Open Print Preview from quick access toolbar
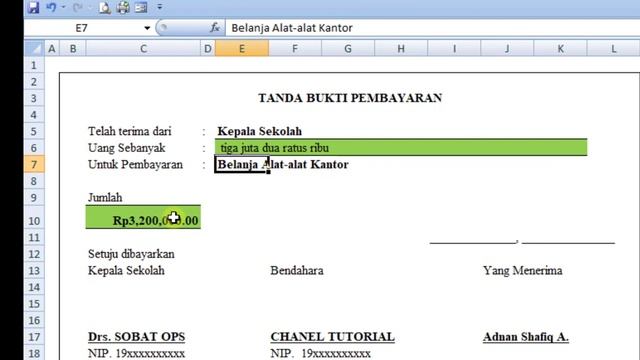This screenshot has height=360, width=640. tap(104, 7)
